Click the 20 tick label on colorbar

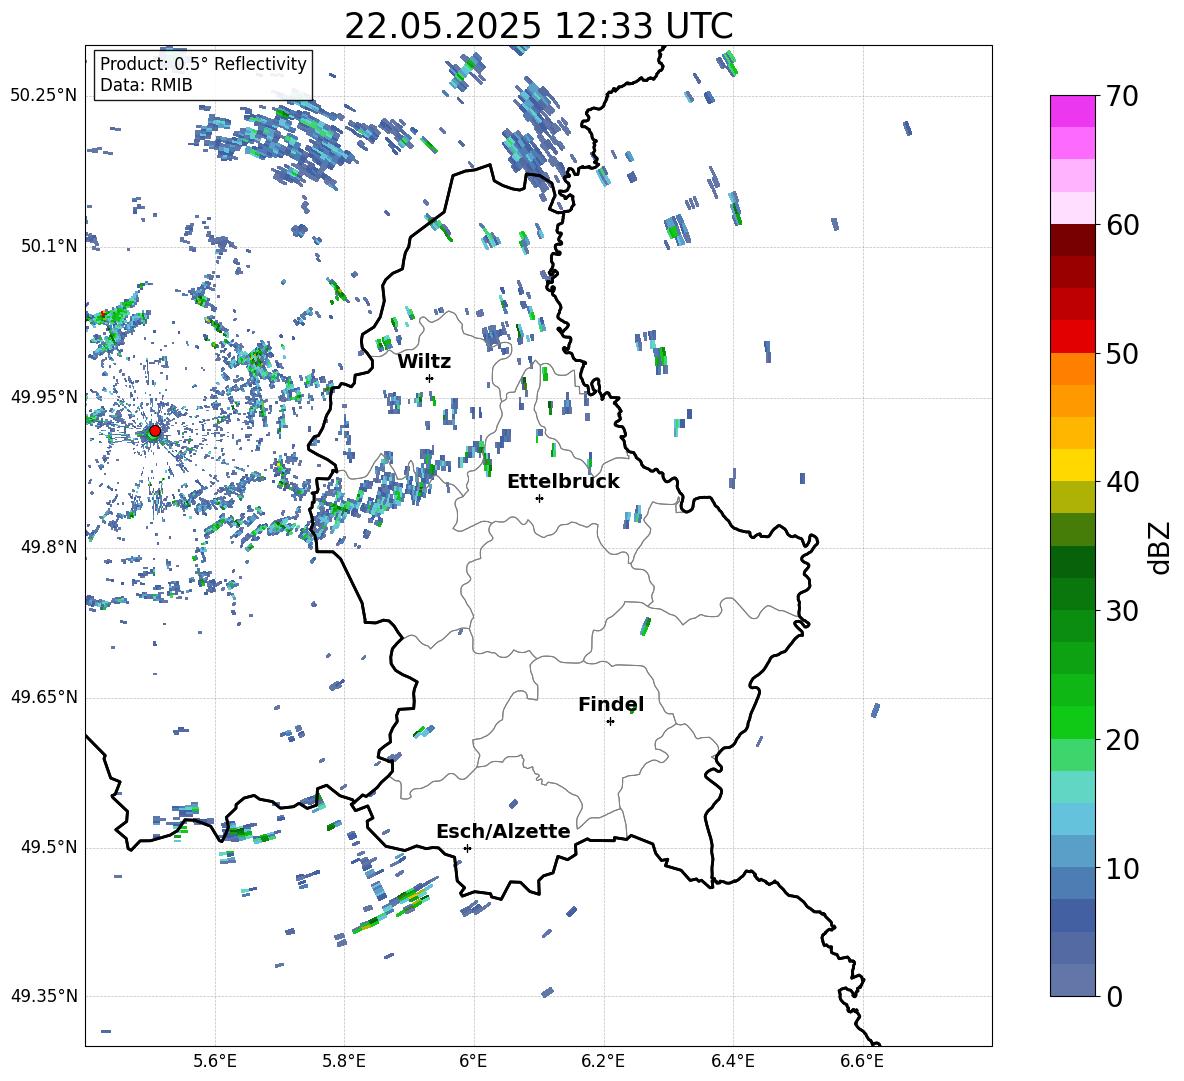(1122, 739)
